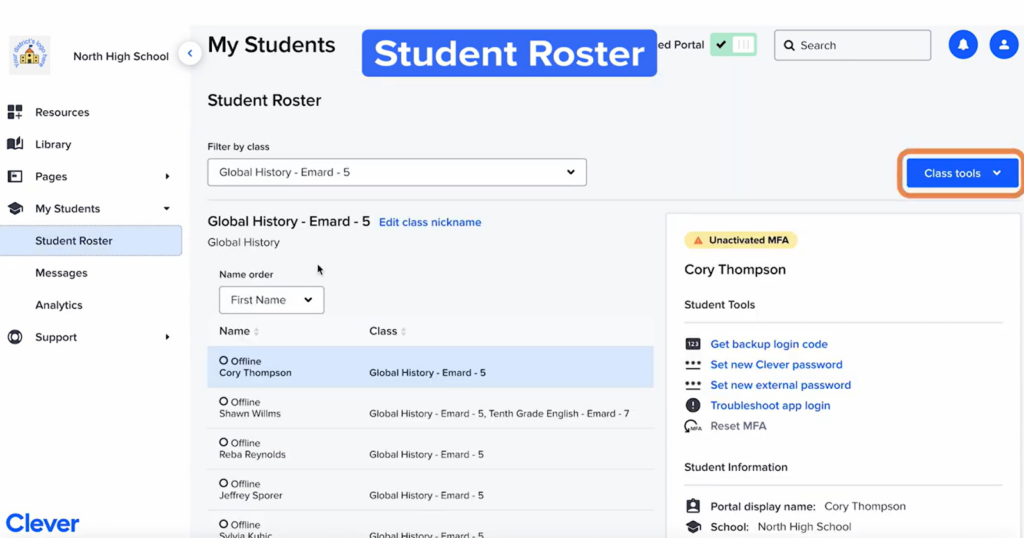Go to Analytics in the sidebar
The width and height of the screenshot is (1024, 538).
59,305
